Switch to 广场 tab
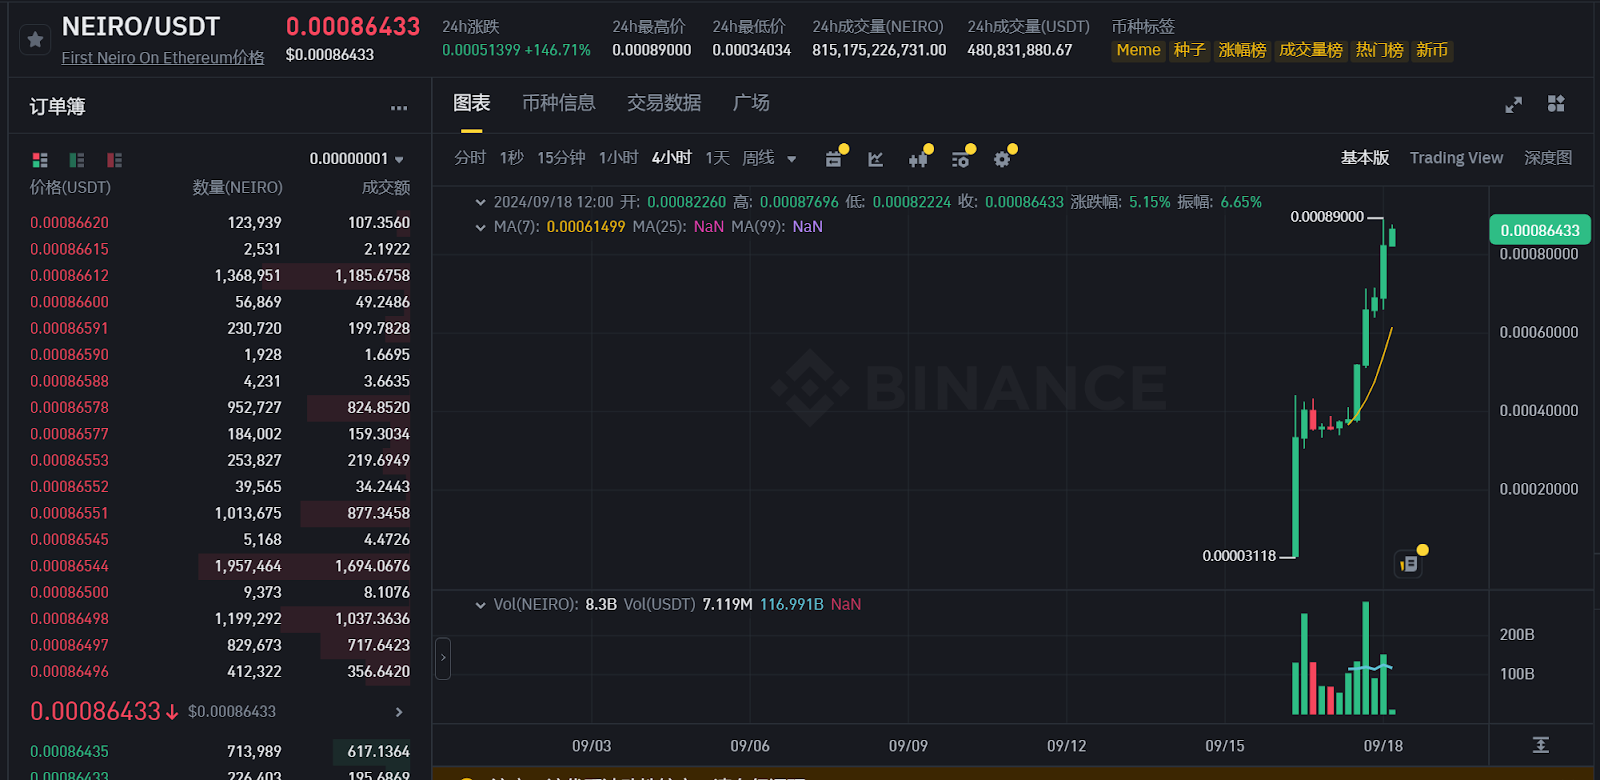1600x780 pixels. click(x=751, y=103)
